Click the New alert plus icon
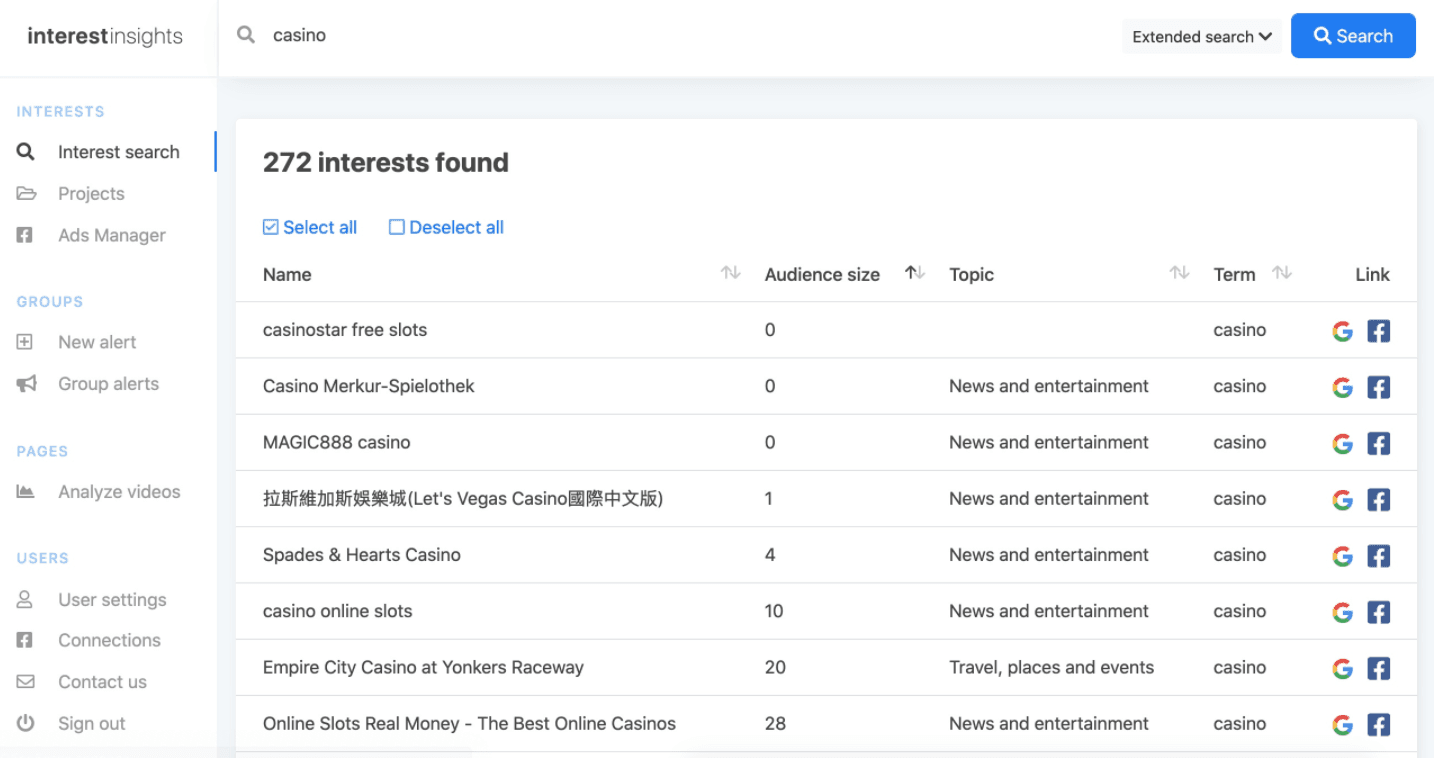Image resolution: width=1438 pixels, height=758 pixels. [25, 342]
